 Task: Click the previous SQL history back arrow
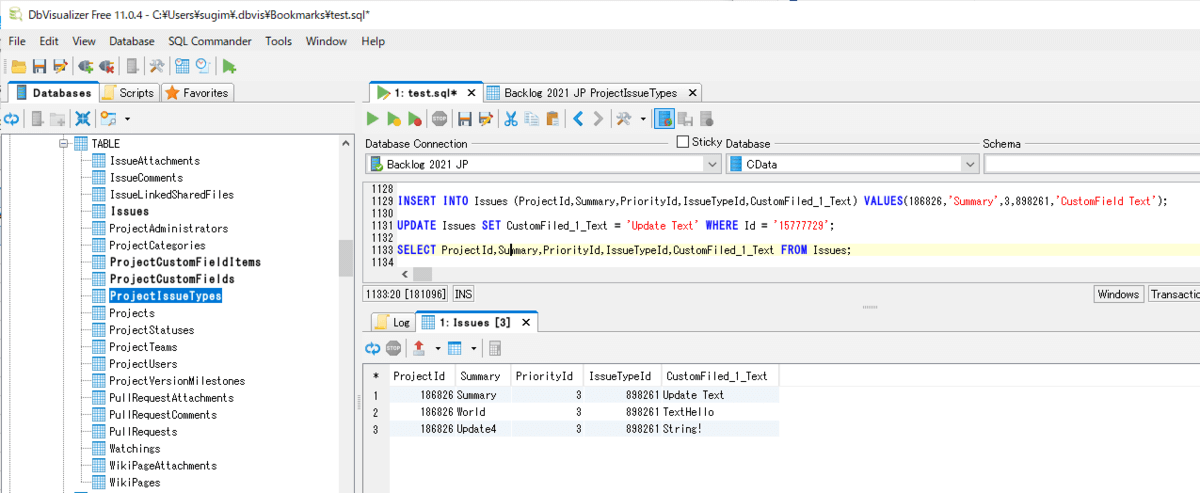(x=577, y=119)
